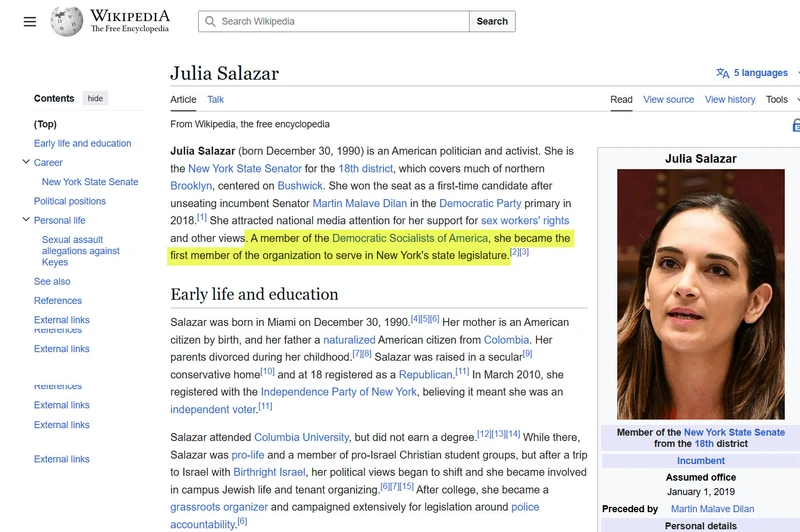800x532 pixels.
Task: Open Martin Malave Dilan link in infobox
Action: (712, 509)
